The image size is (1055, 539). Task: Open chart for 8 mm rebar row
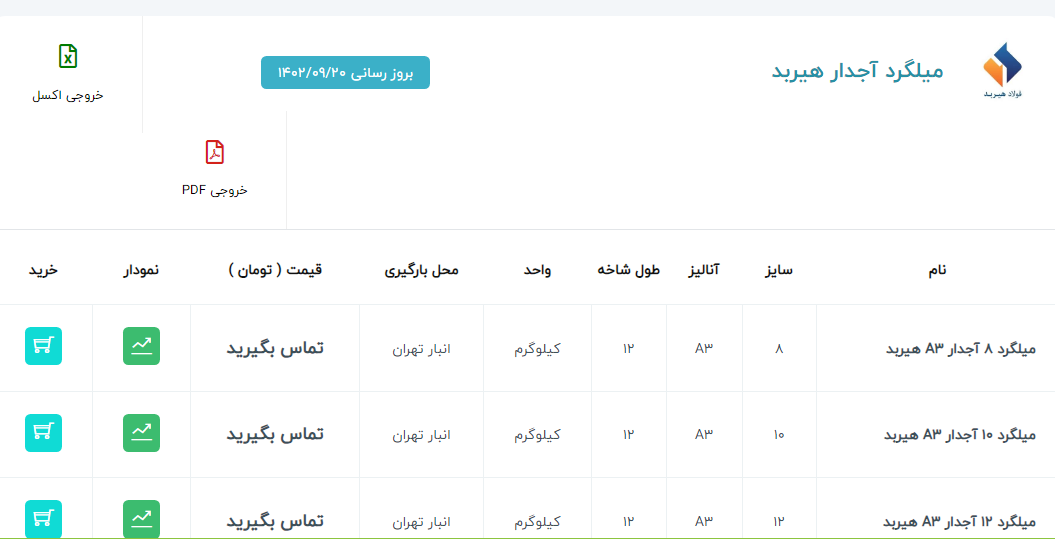pos(141,346)
